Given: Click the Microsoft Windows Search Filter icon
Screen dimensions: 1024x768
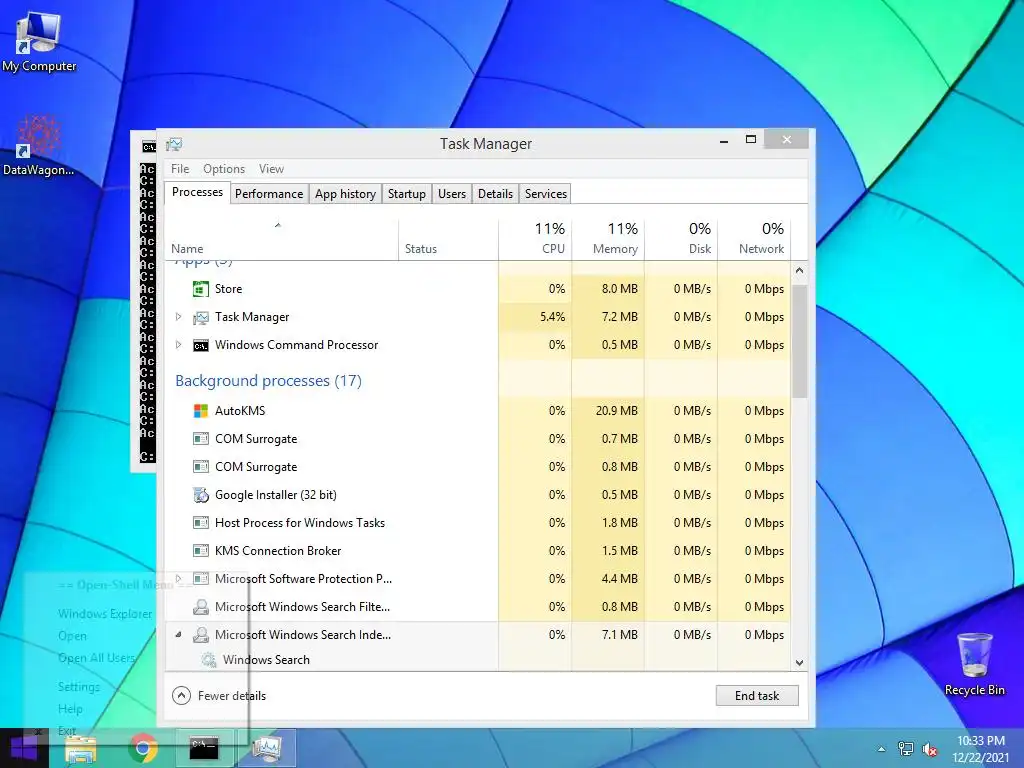Looking at the screenshot, I should pyautogui.click(x=200, y=607).
